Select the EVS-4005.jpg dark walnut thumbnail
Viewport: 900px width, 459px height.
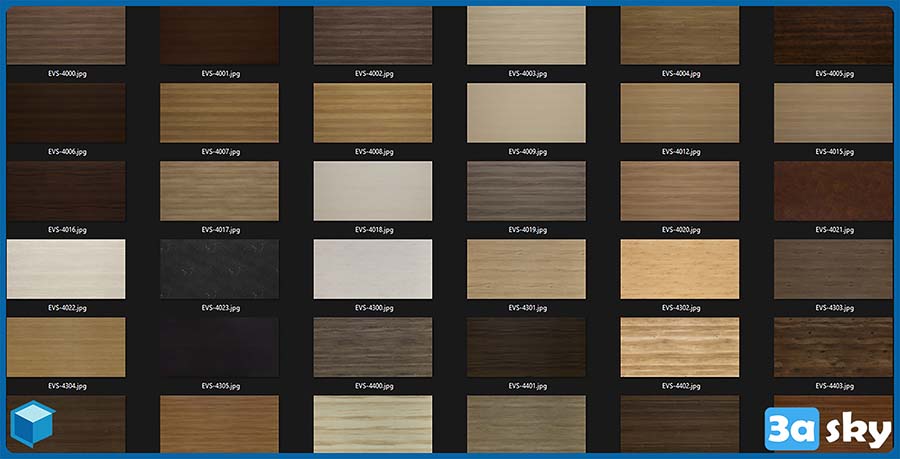tap(833, 36)
